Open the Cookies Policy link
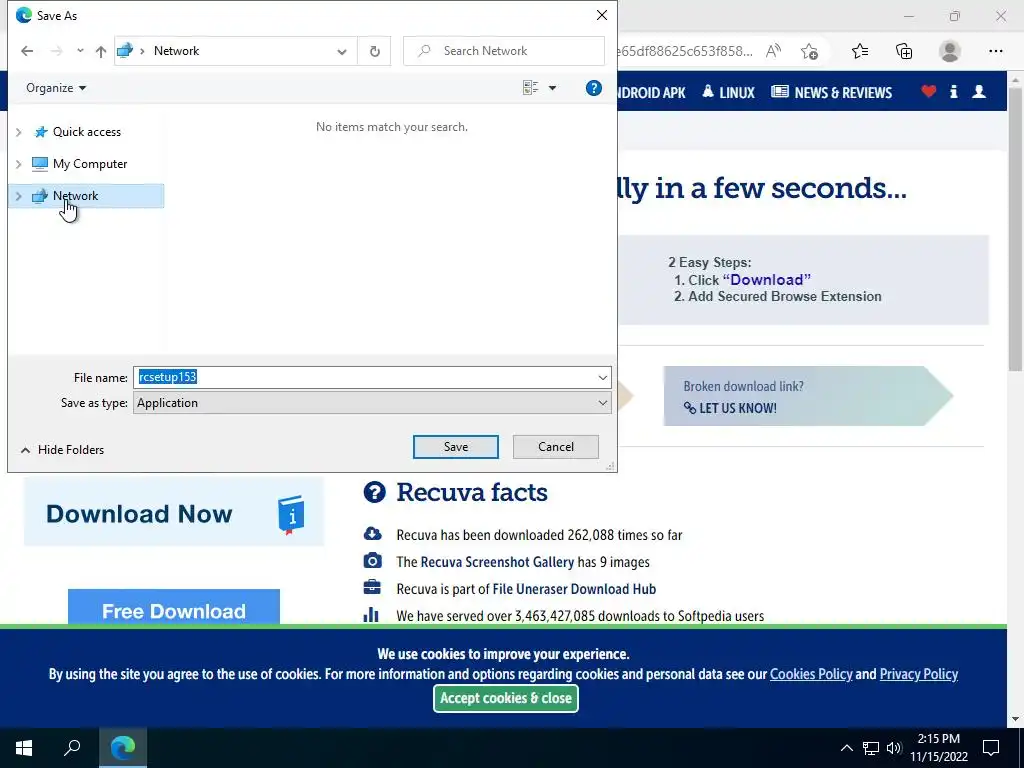This screenshot has width=1024, height=768. 811,674
